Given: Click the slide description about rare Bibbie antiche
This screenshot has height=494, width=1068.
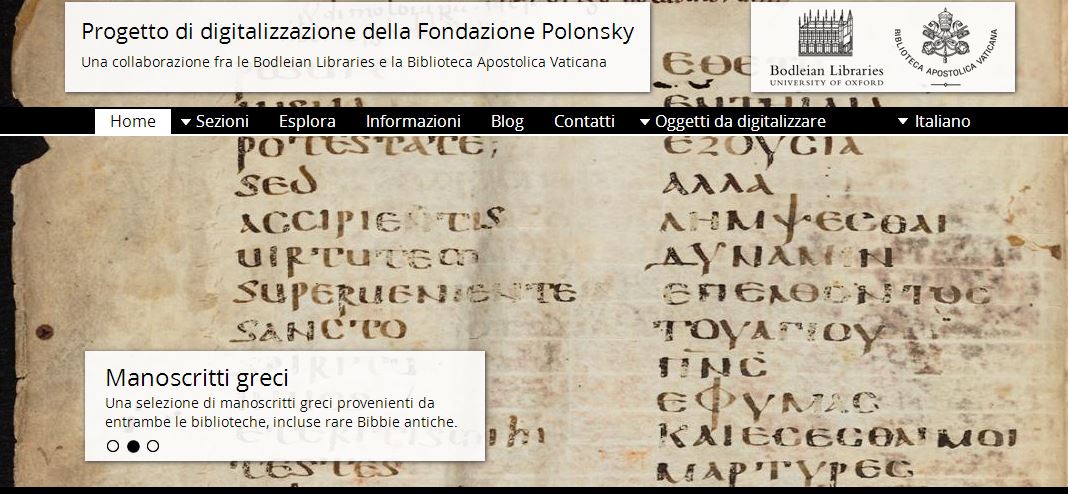Looking at the screenshot, I should tap(281, 413).
